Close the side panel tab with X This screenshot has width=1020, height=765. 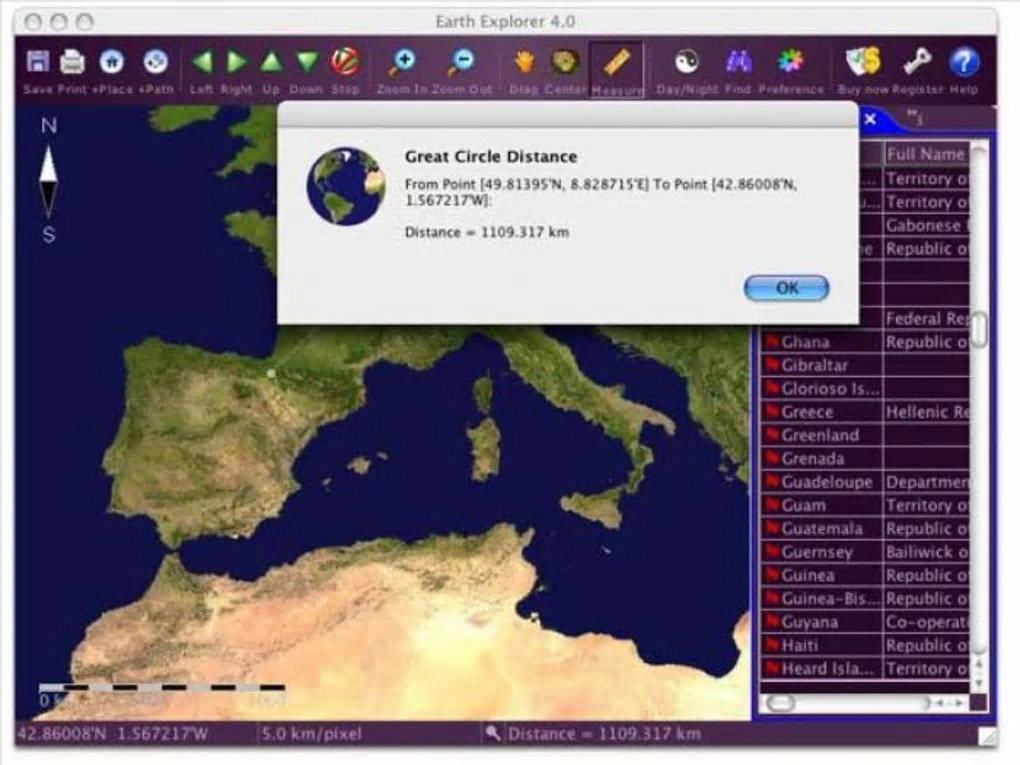[870, 119]
